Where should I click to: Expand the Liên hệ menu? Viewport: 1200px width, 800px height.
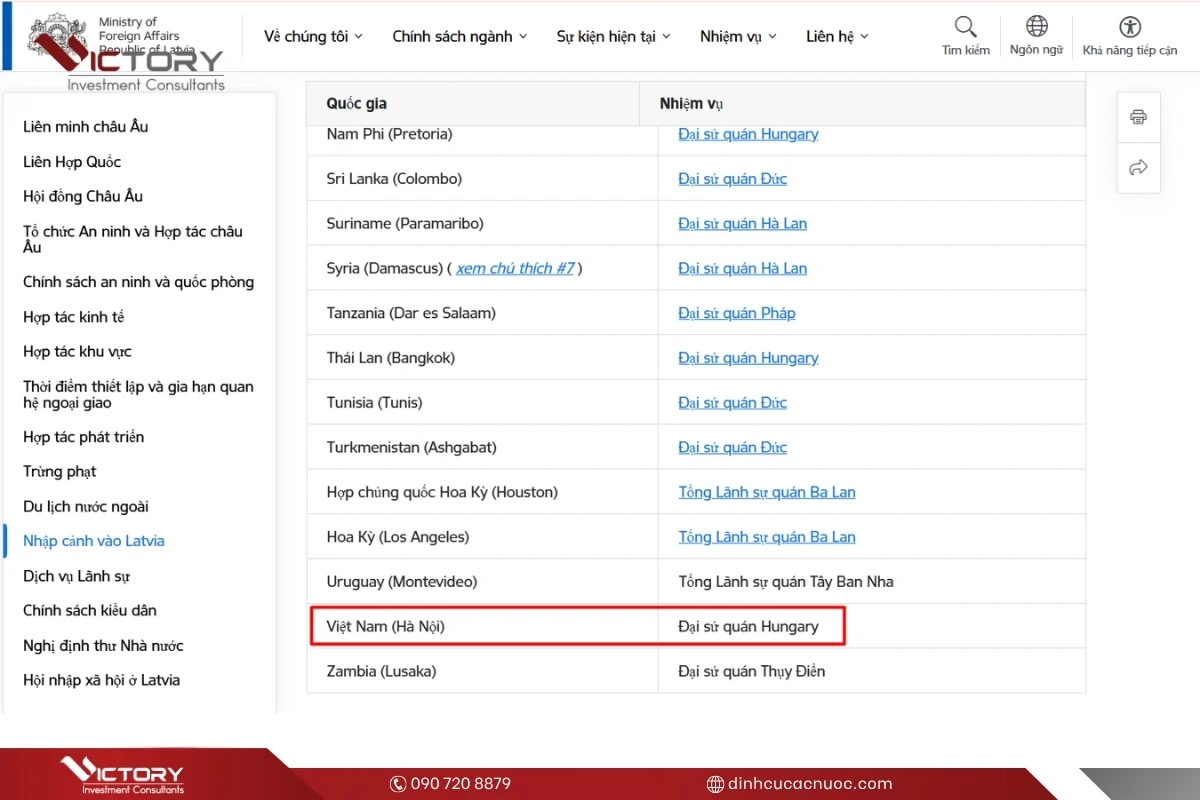click(837, 36)
